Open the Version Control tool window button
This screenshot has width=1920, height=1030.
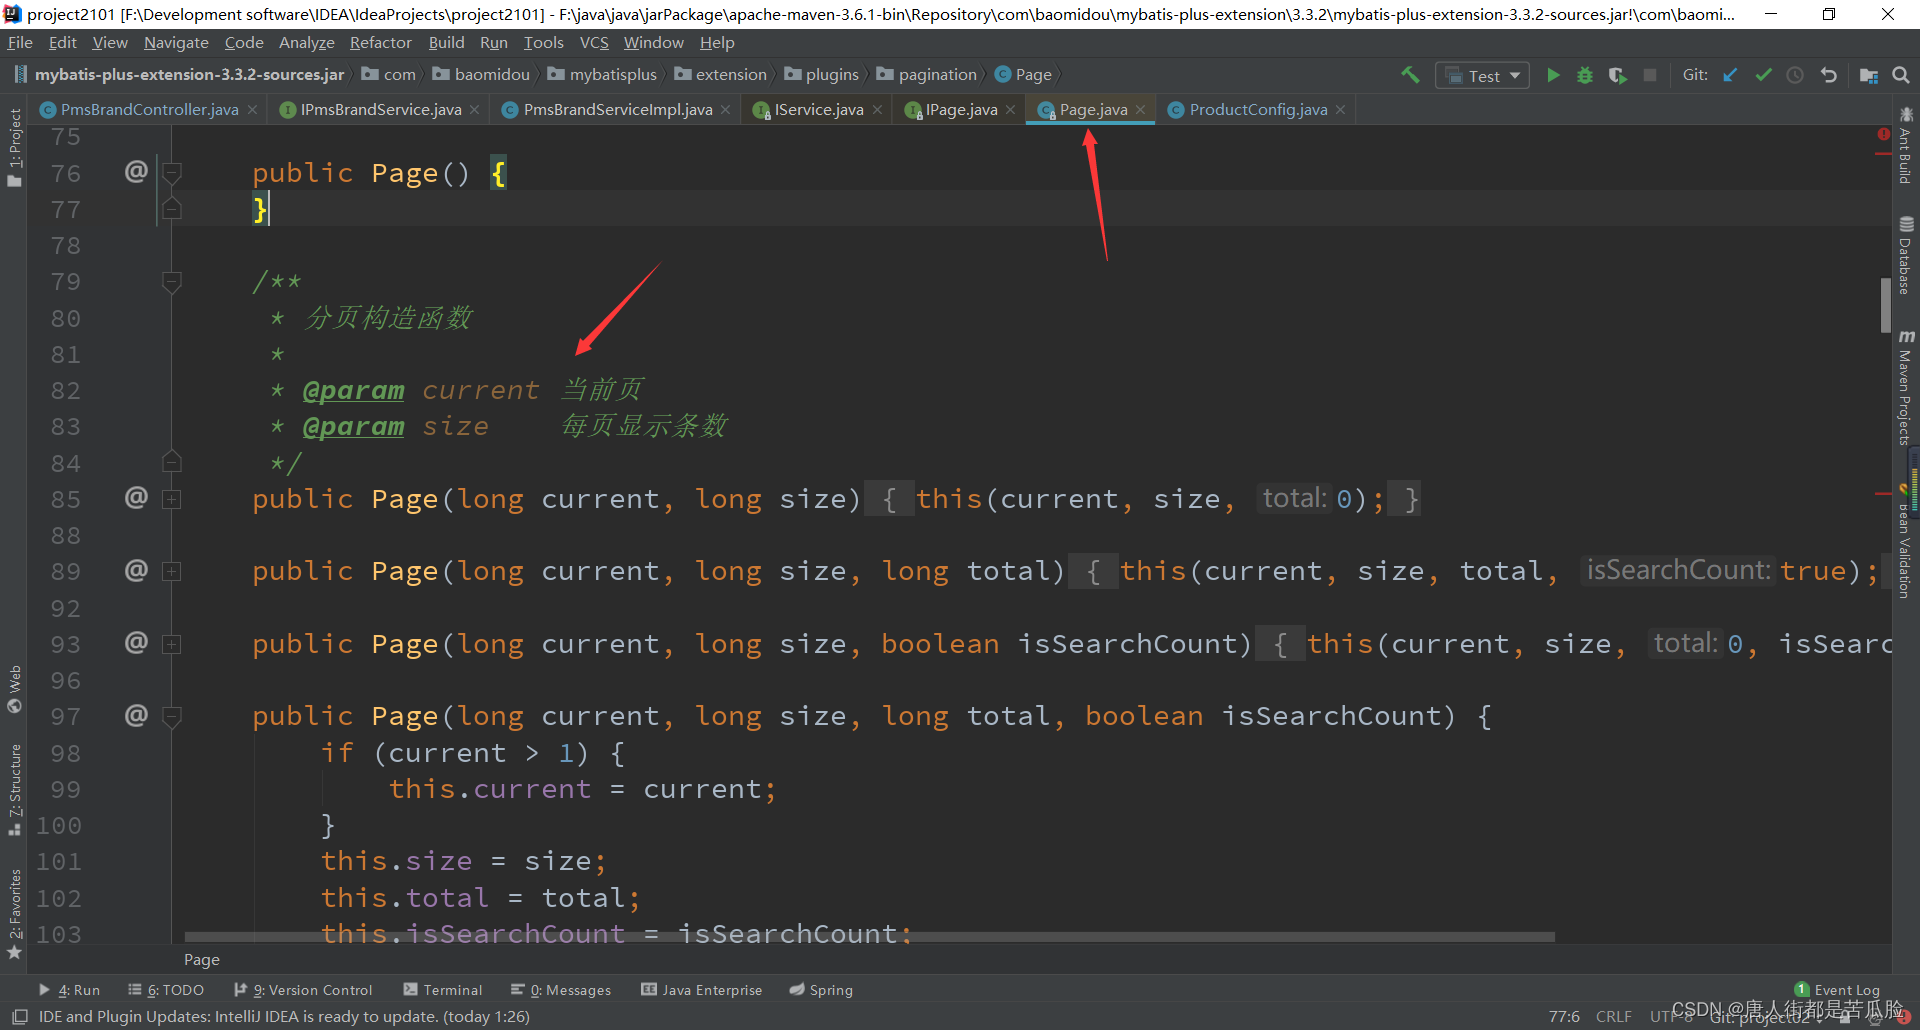303,990
